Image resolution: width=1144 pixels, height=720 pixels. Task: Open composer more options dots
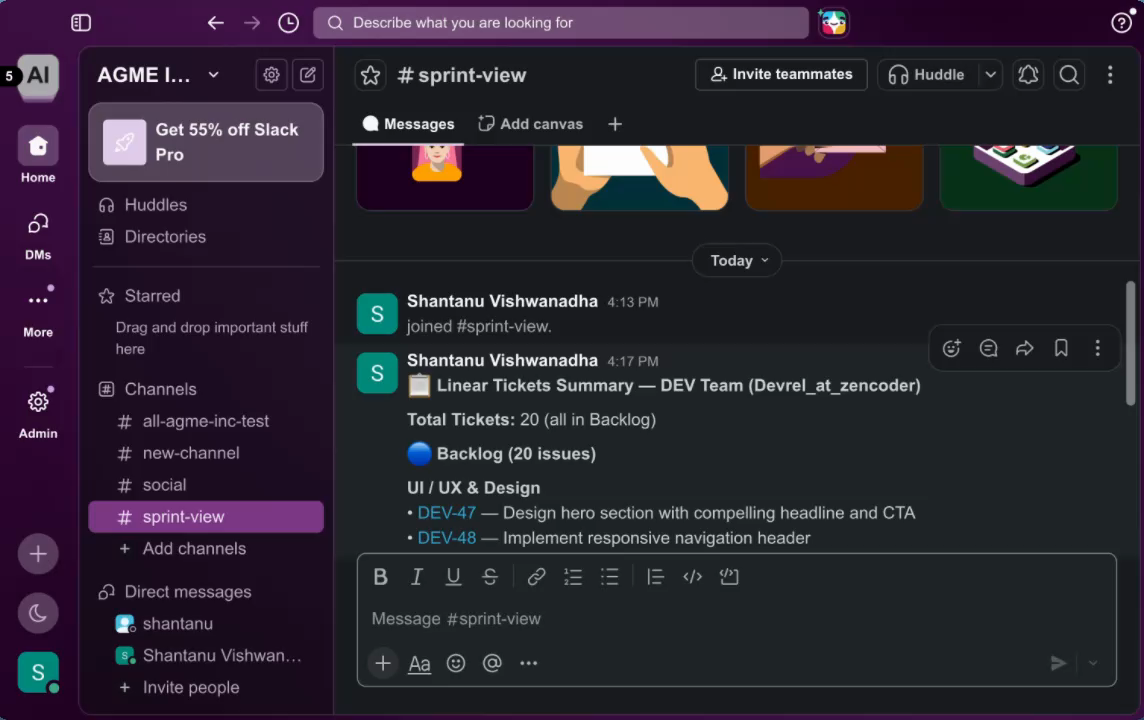click(x=529, y=663)
